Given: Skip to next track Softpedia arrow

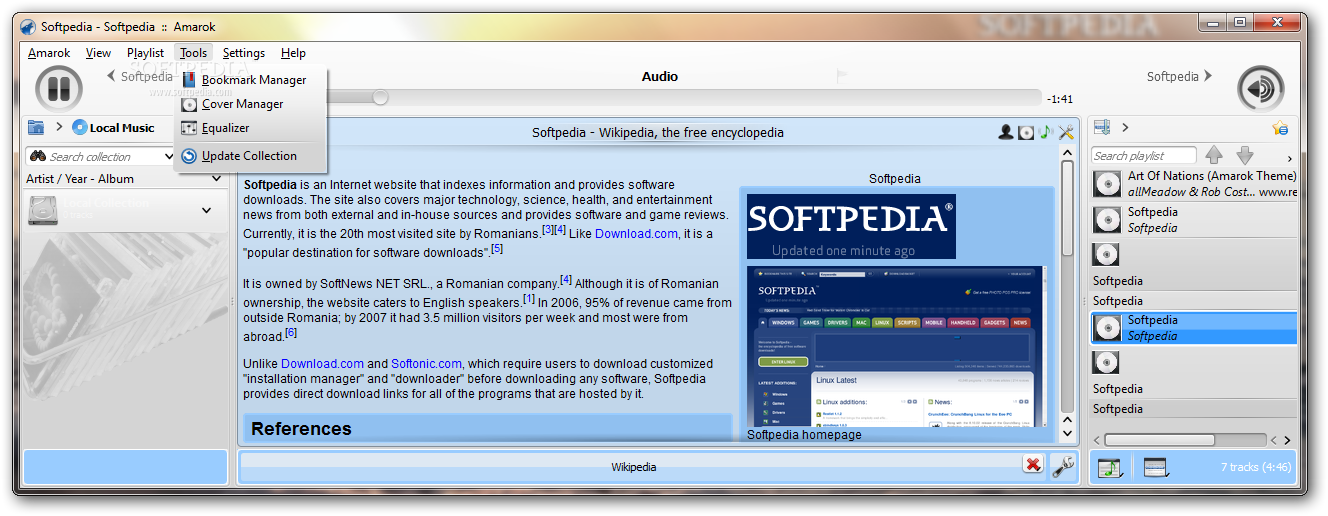Looking at the screenshot, I should [1208, 76].
